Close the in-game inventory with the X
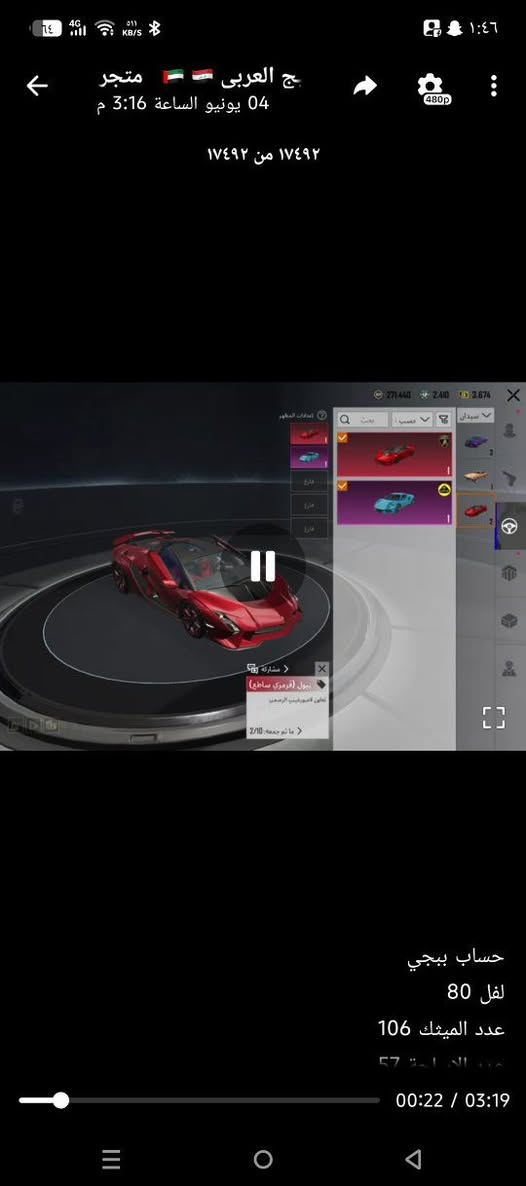The width and height of the screenshot is (526, 1186). (513, 395)
